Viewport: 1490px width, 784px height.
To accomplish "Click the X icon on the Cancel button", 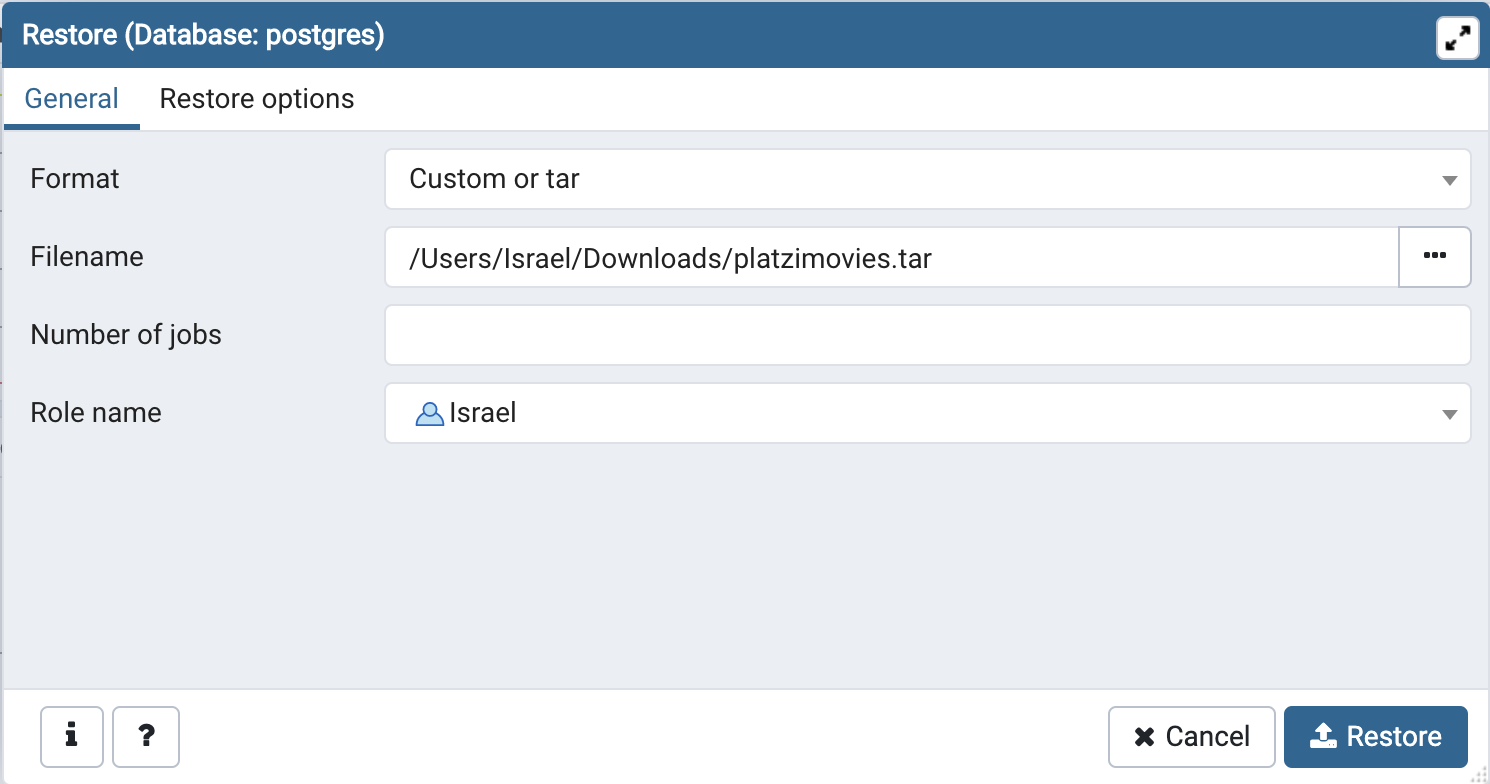I will pos(1144,737).
